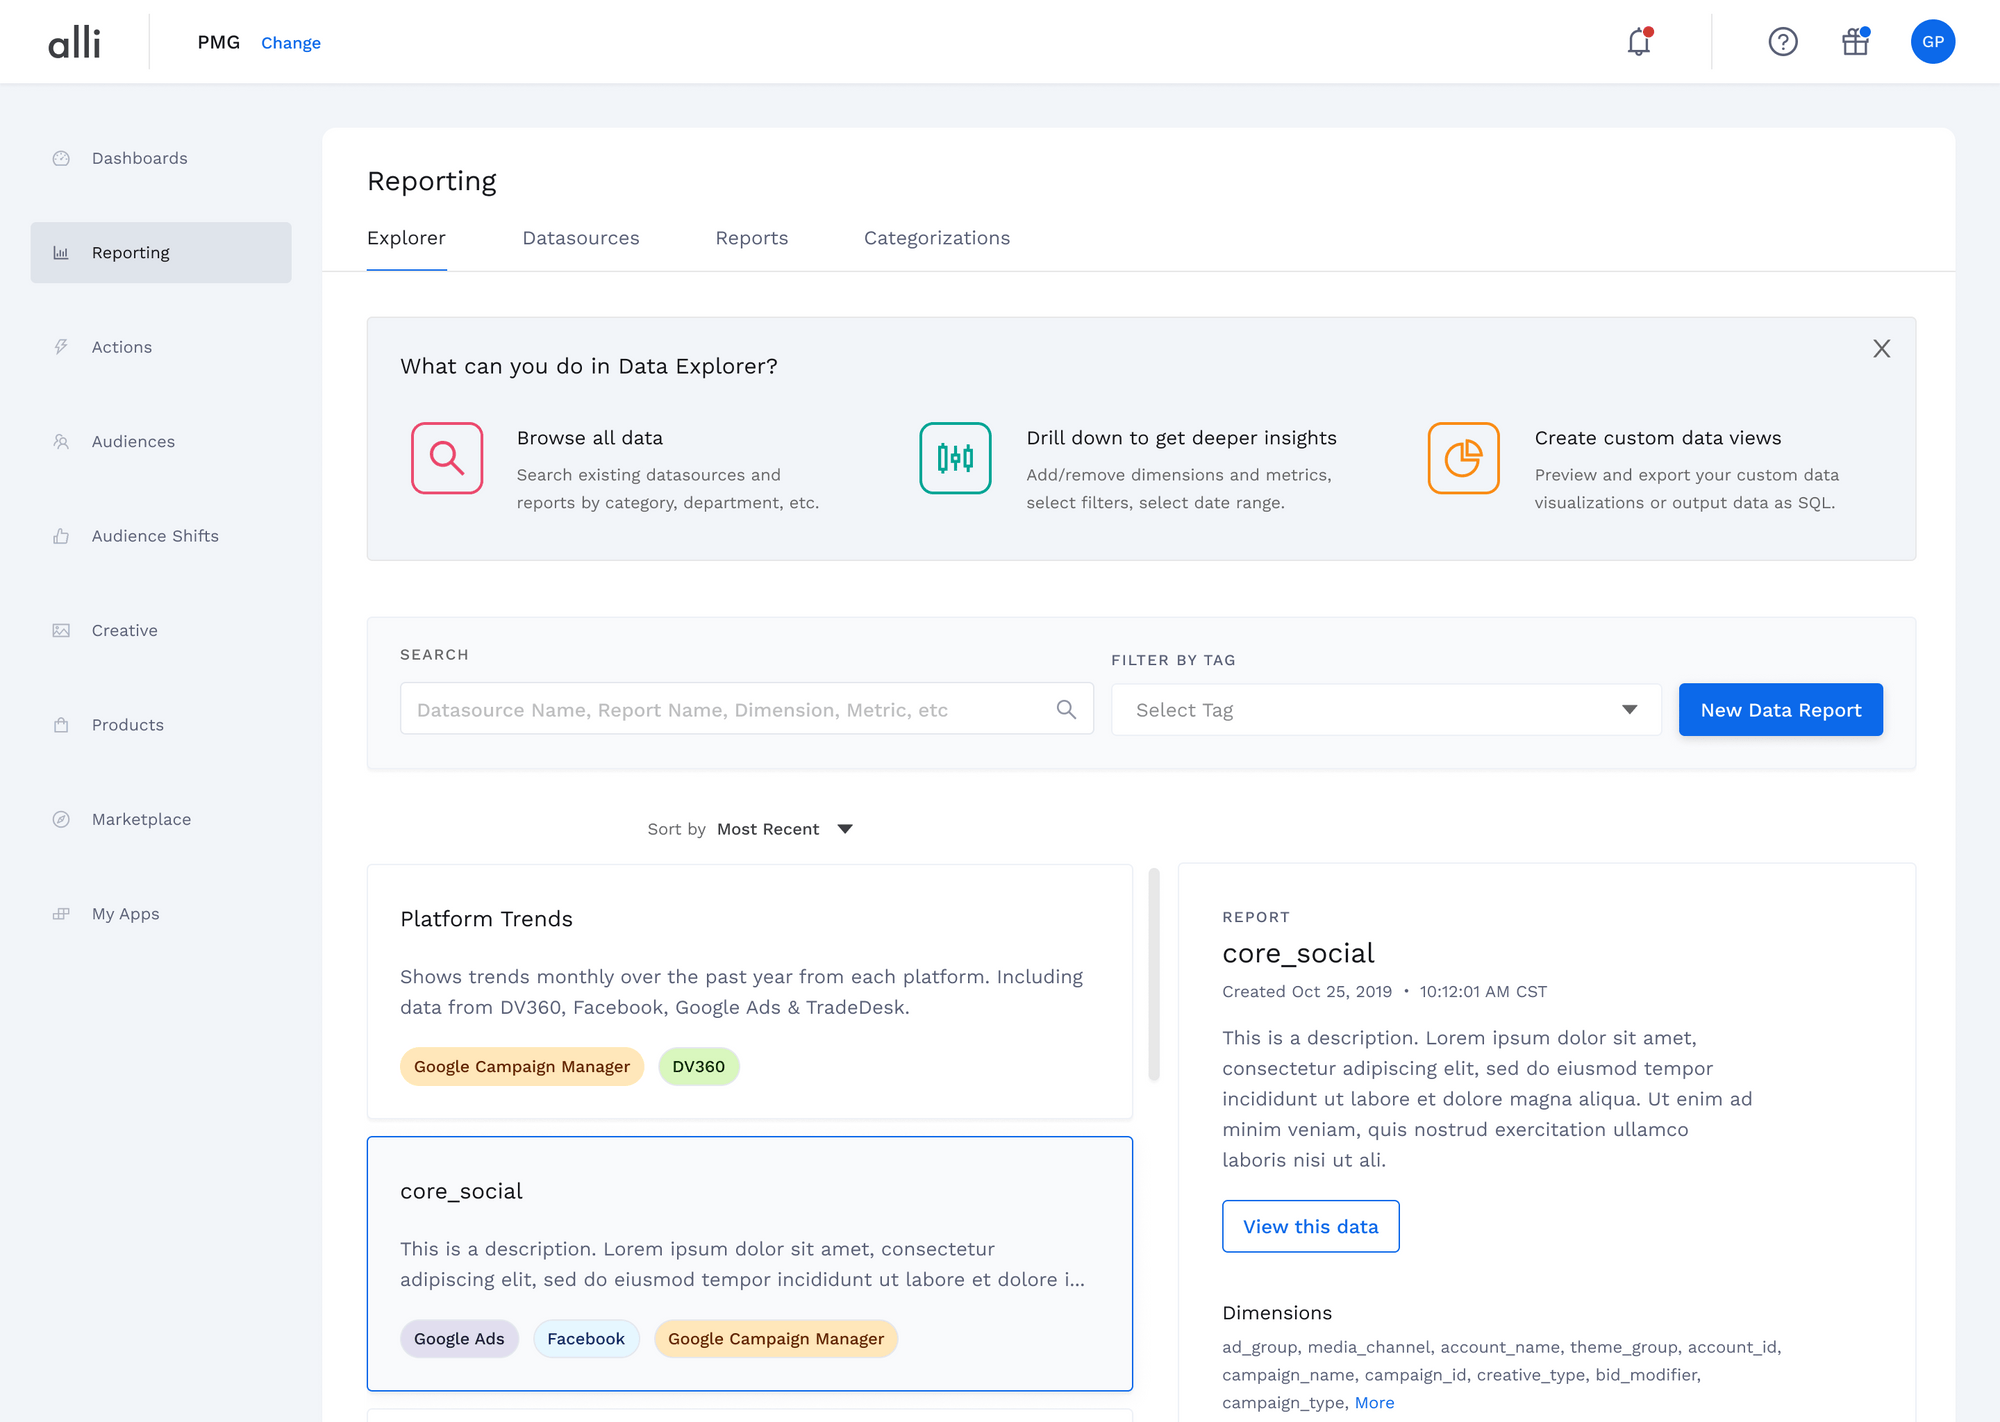Screen dimensions: 2000x1422
Task: Open Audiences from the sidebar
Action: point(133,440)
